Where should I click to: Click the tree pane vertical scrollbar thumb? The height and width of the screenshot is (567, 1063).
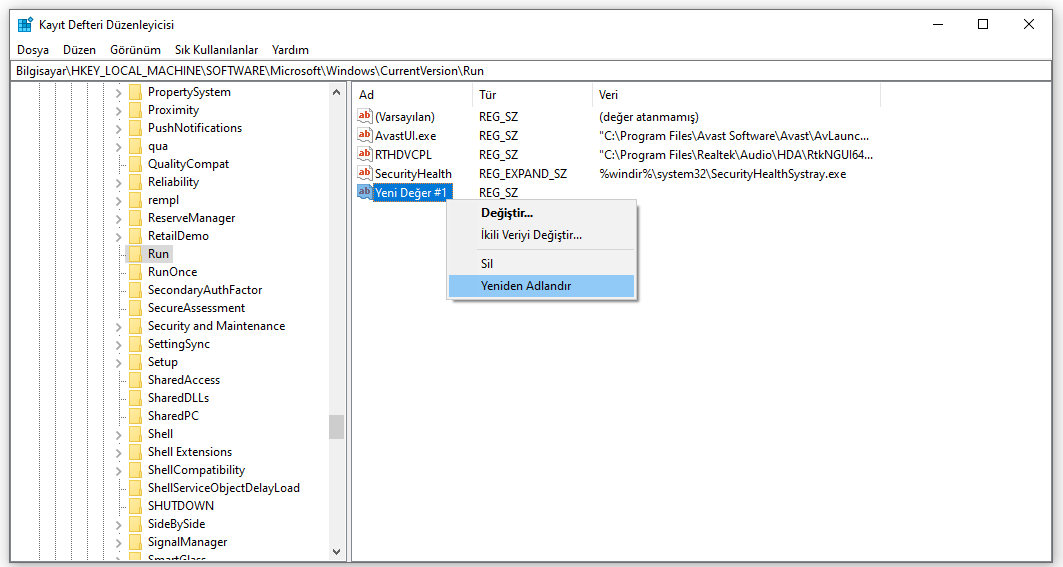(x=336, y=426)
